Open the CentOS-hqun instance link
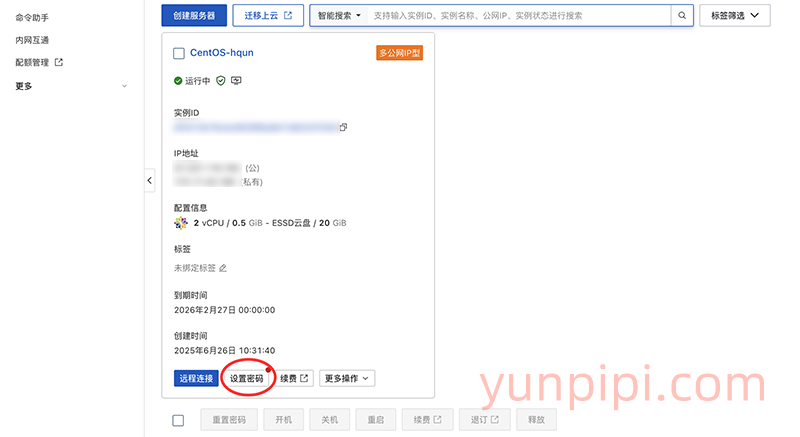The height and width of the screenshot is (437, 800). coord(221,53)
